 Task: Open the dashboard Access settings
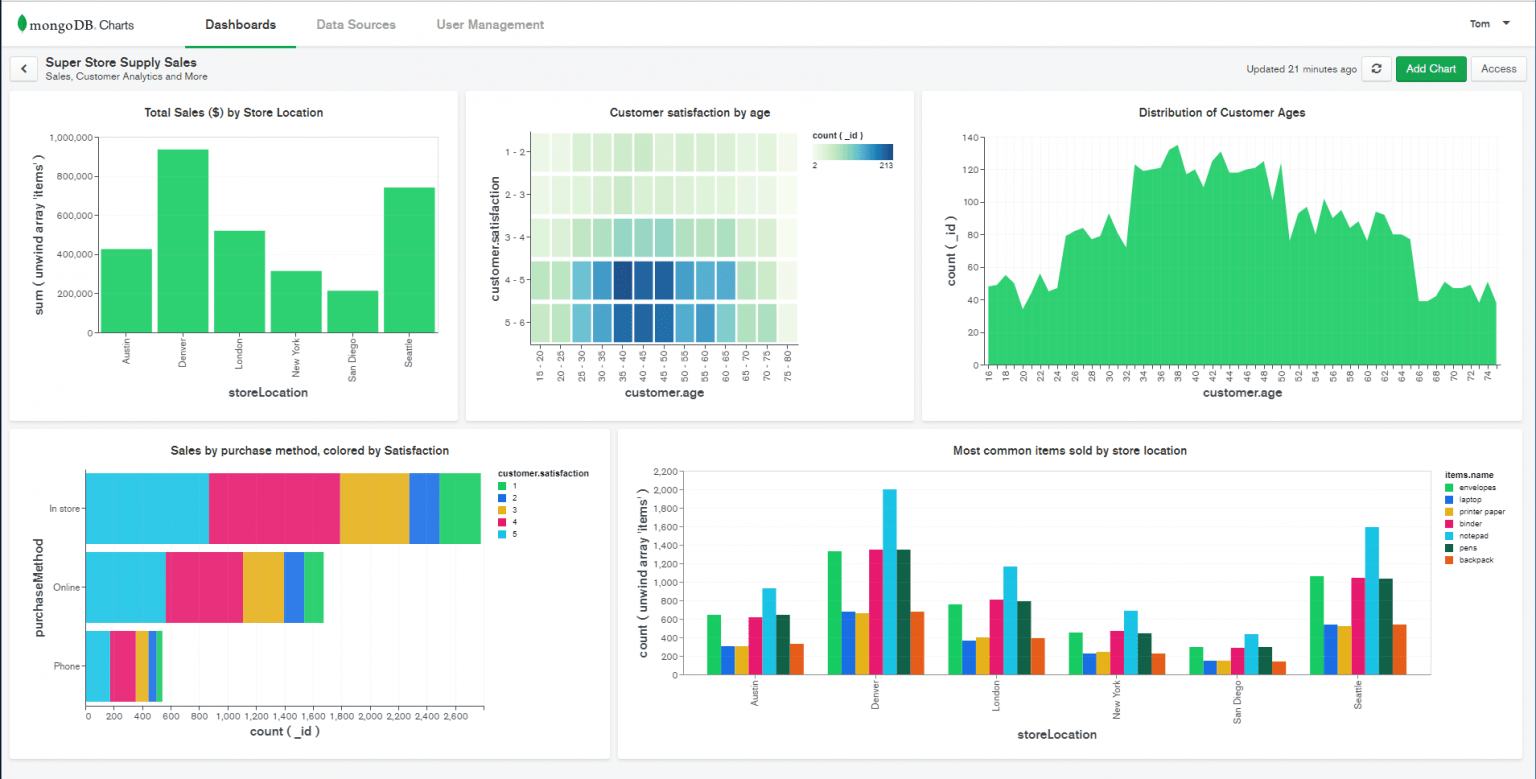pos(1498,68)
